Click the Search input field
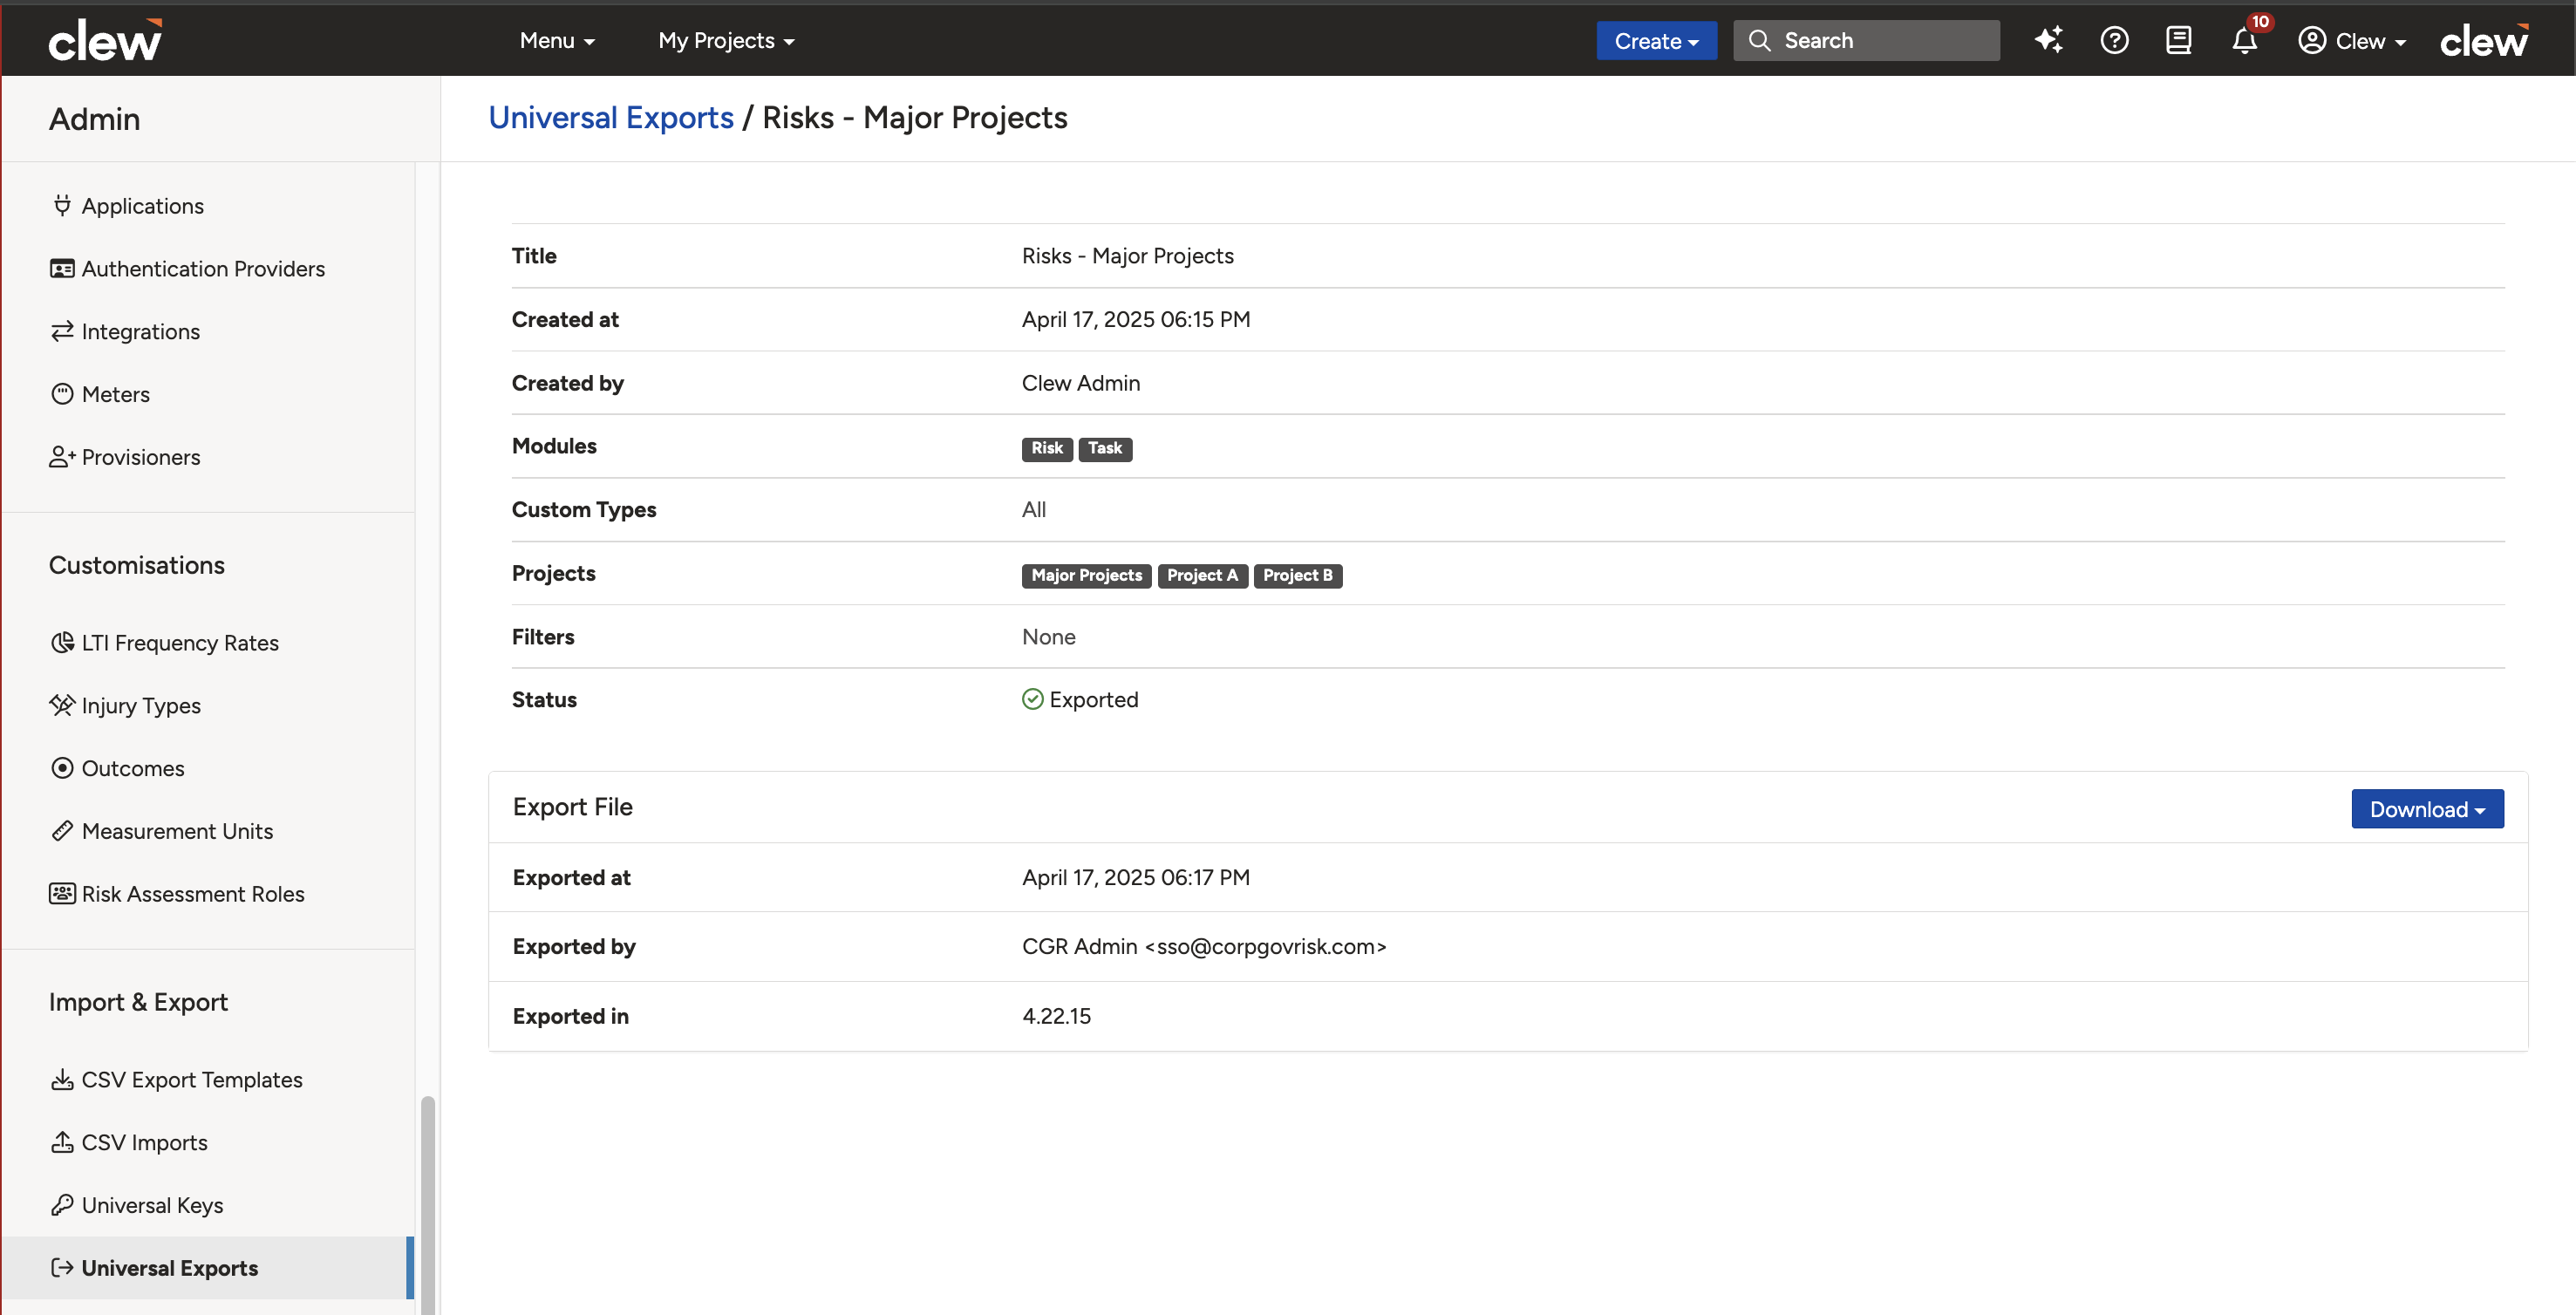The image size is (2576, 1315). click(1866, 40)
